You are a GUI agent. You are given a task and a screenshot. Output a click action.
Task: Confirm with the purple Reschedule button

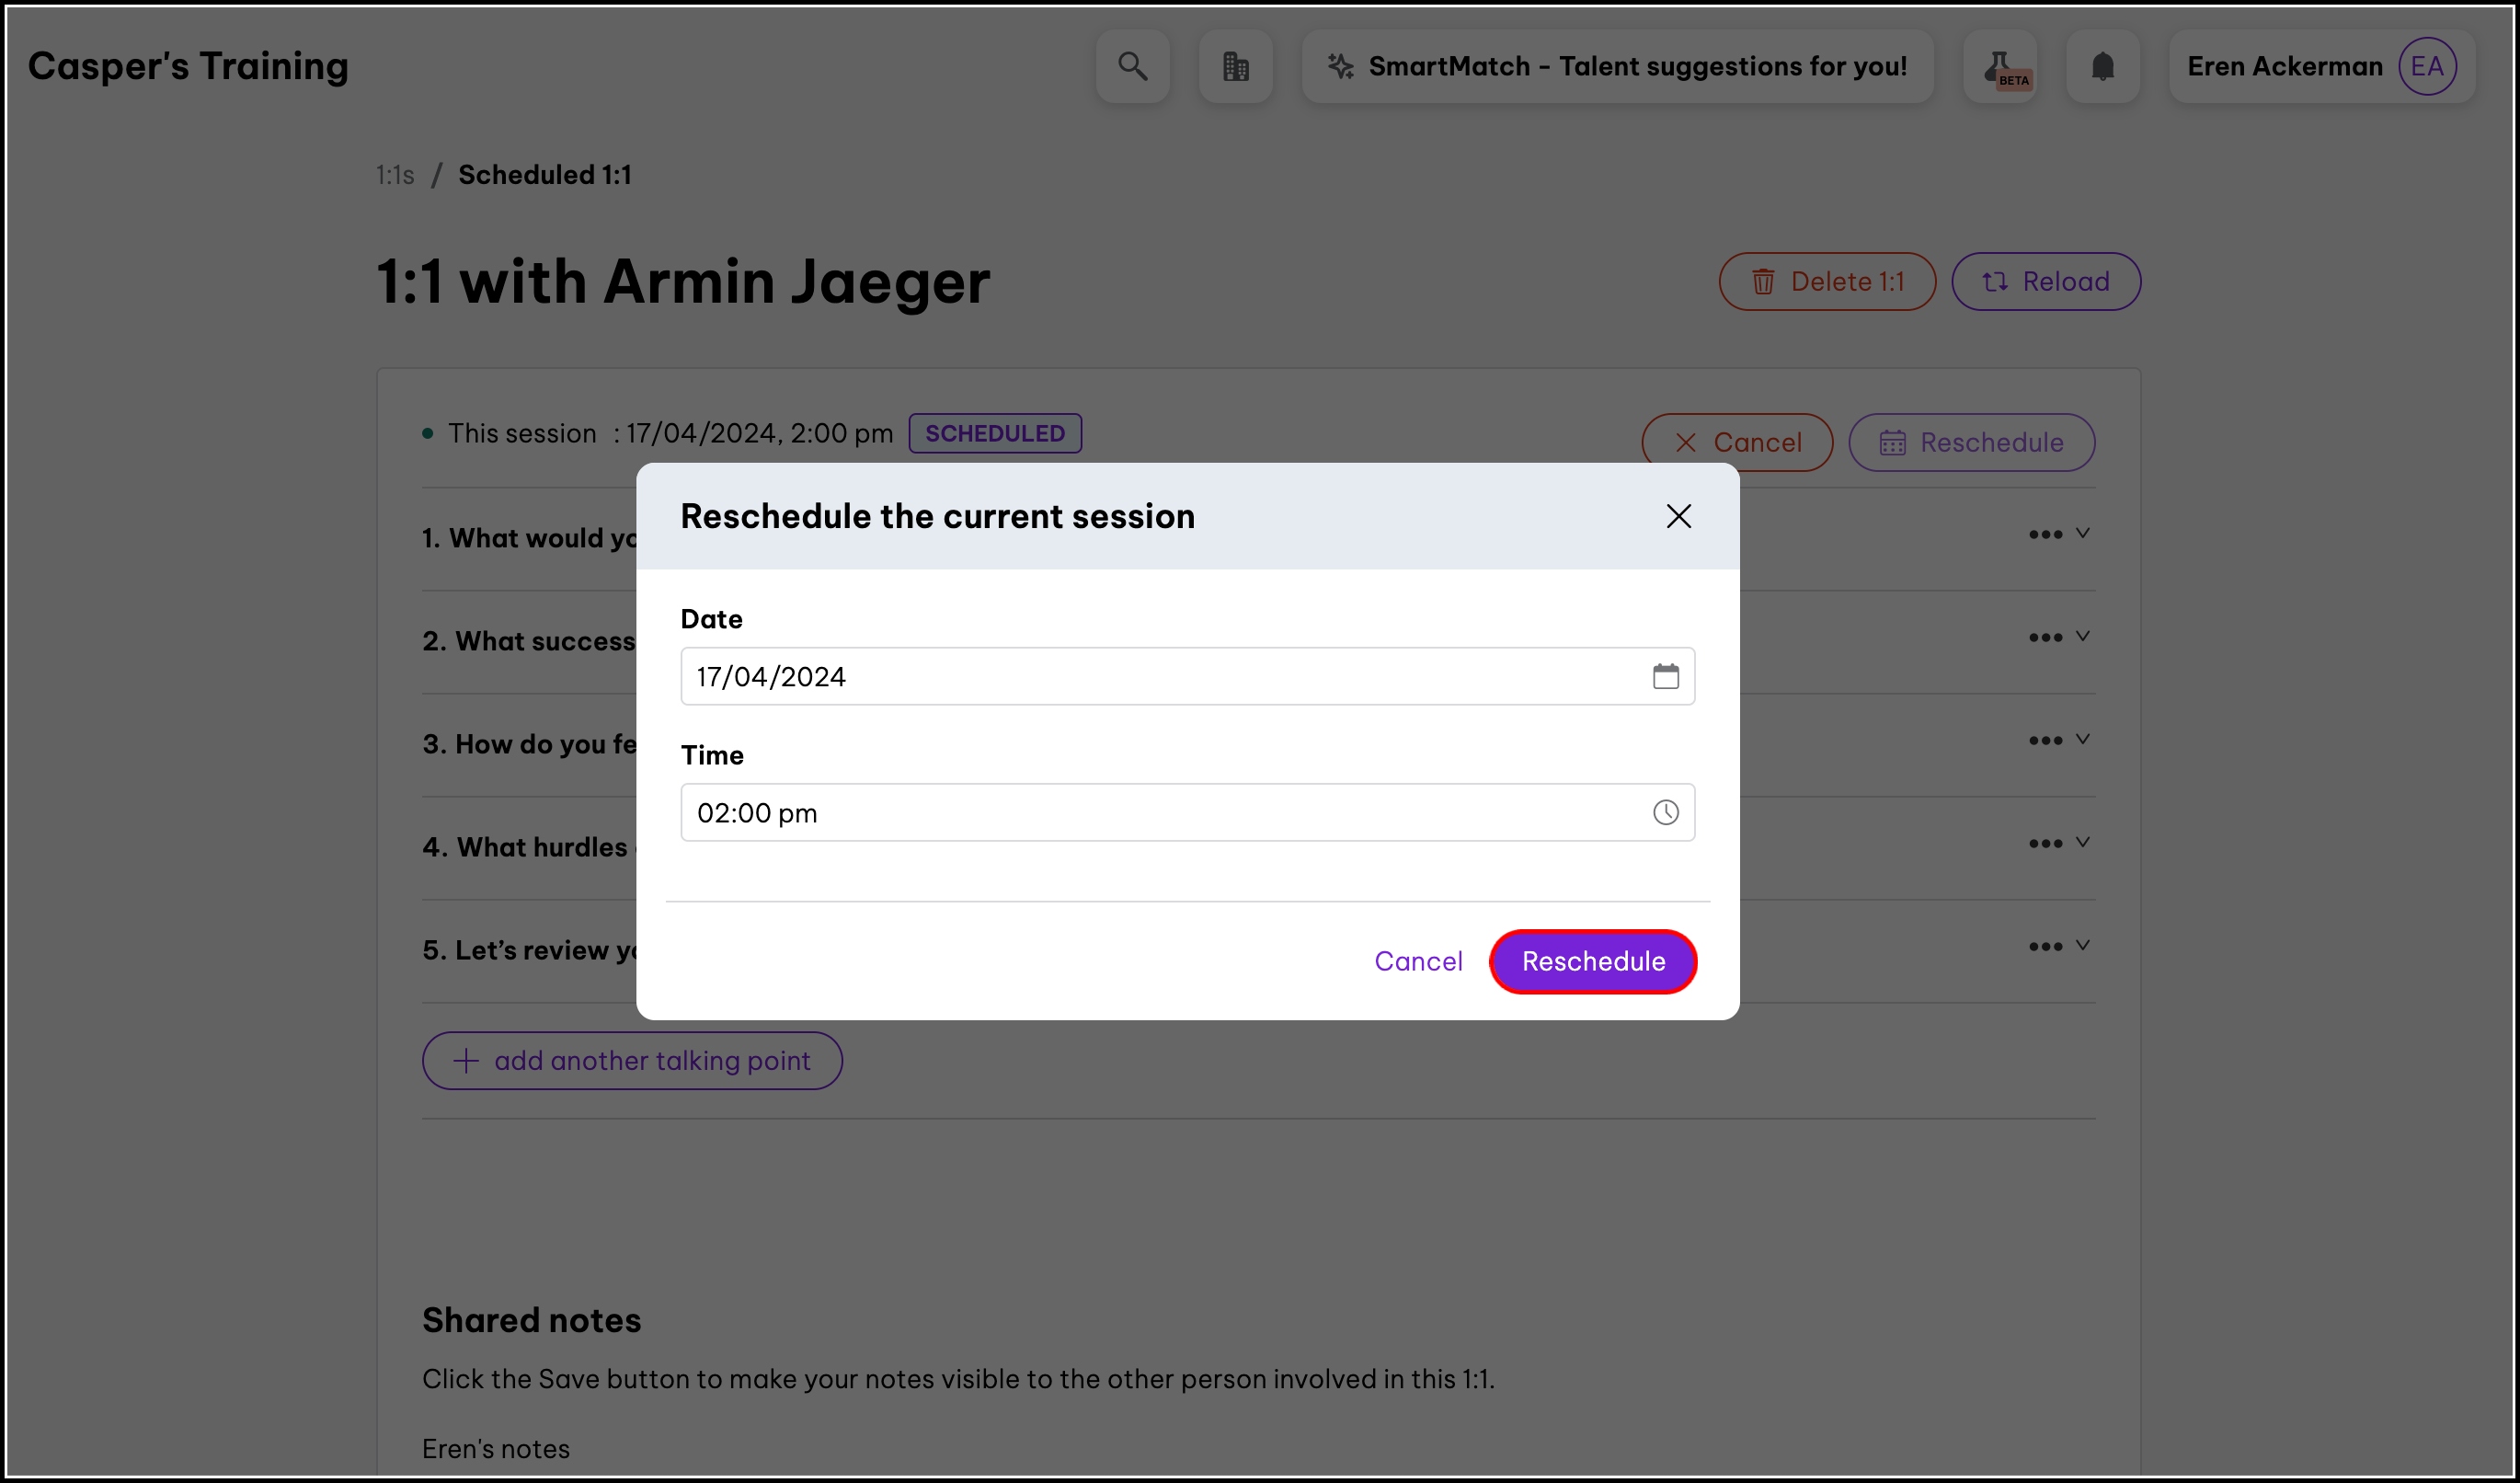1592,961
